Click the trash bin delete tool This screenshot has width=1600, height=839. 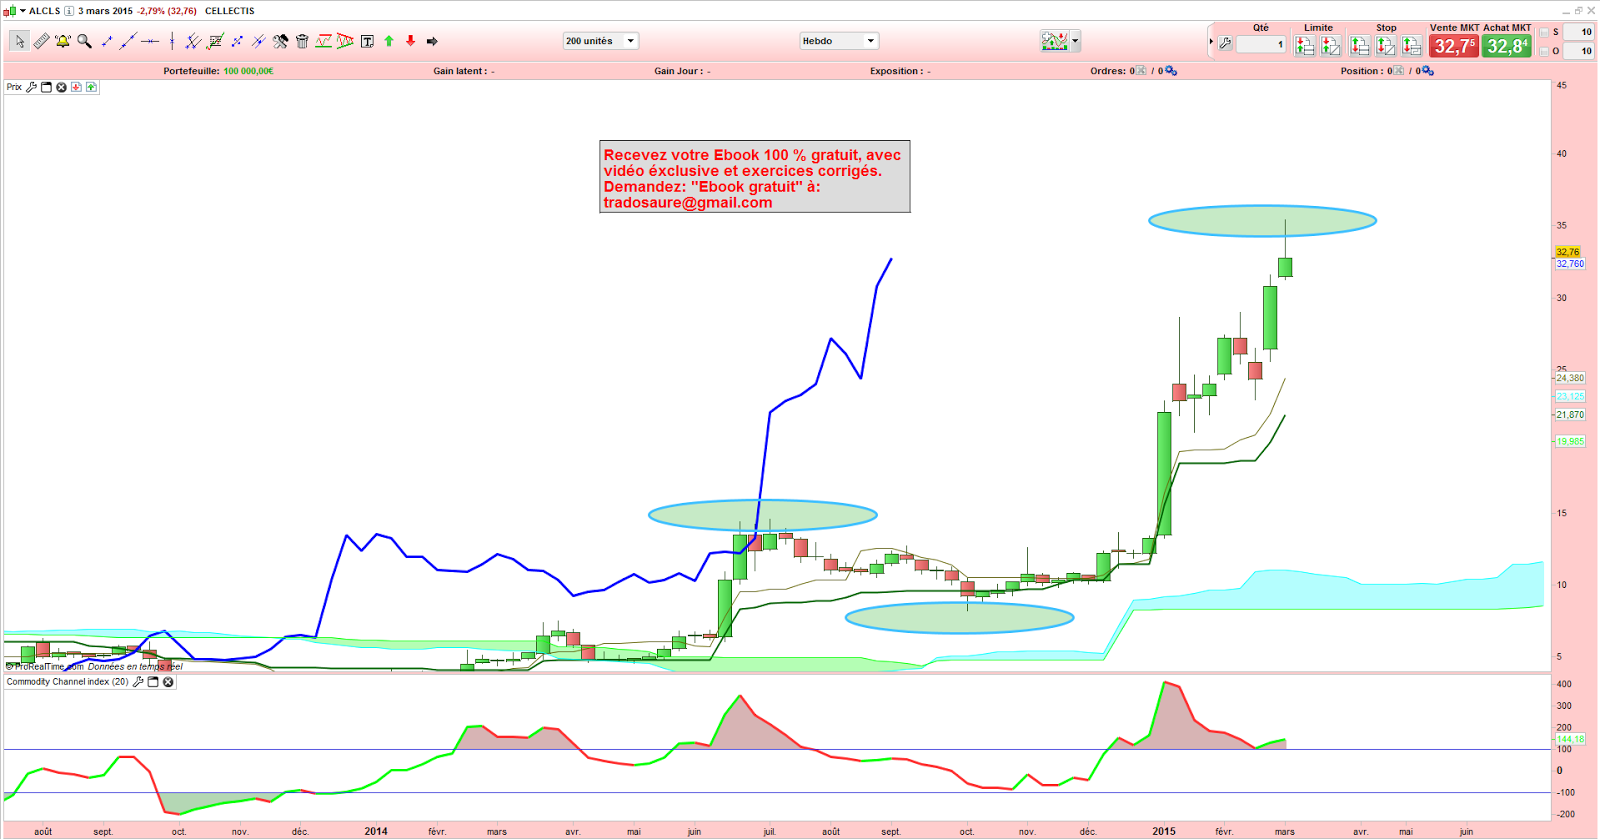pyautogui.click(x=302, y=41)
